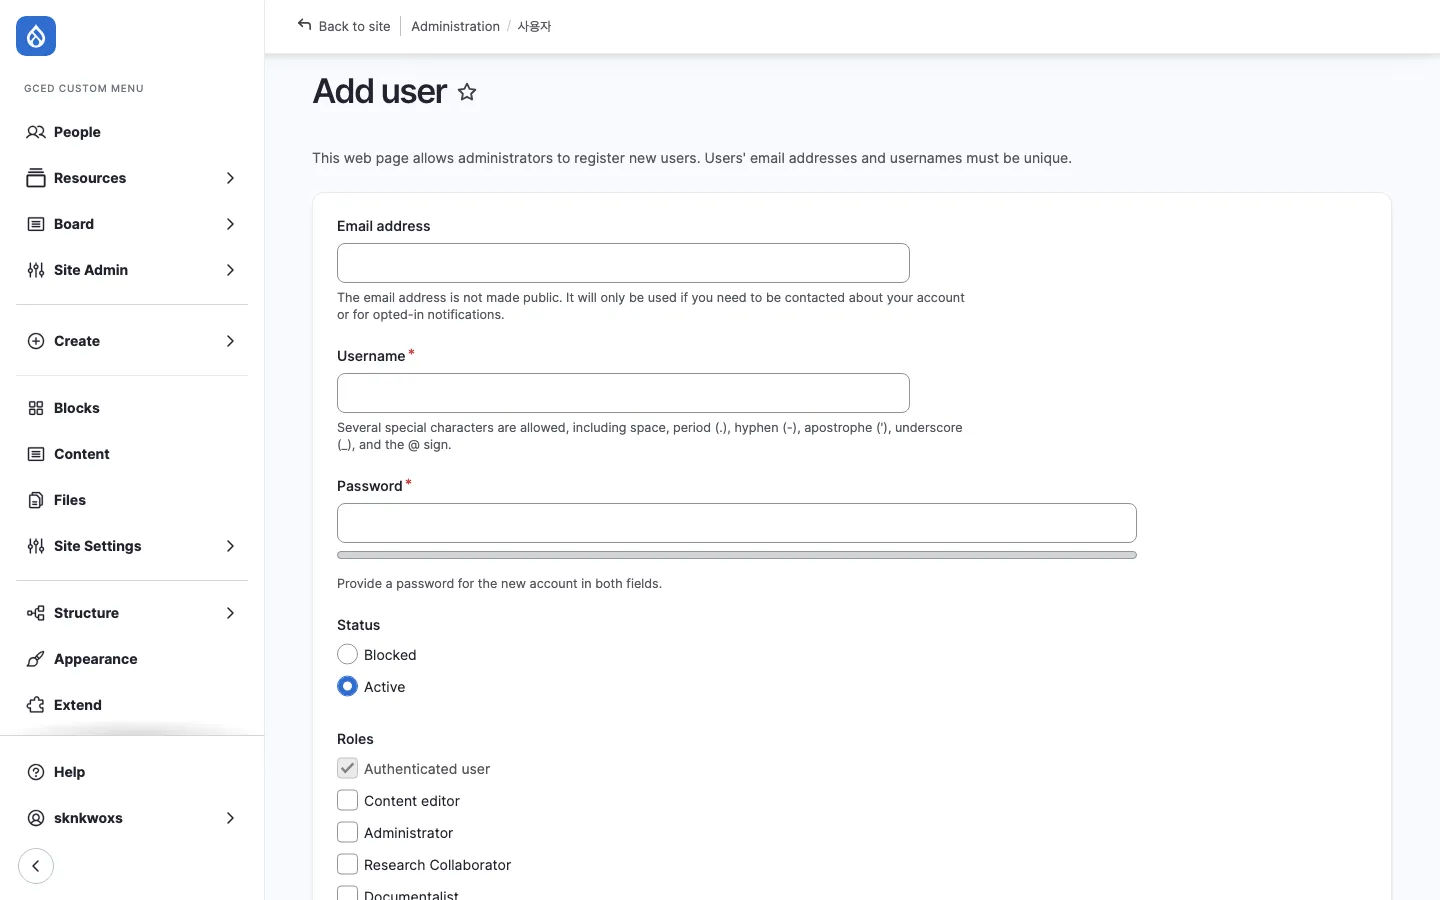Expand the Site Settings submenu chevron
The width and height of the screenshot is (1440, 900).
click(230, 546)
